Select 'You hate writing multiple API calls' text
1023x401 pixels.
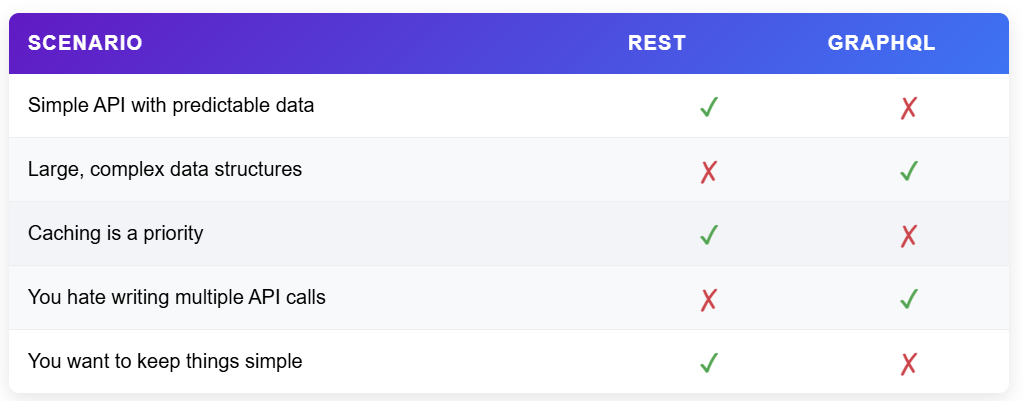[177, 297]
